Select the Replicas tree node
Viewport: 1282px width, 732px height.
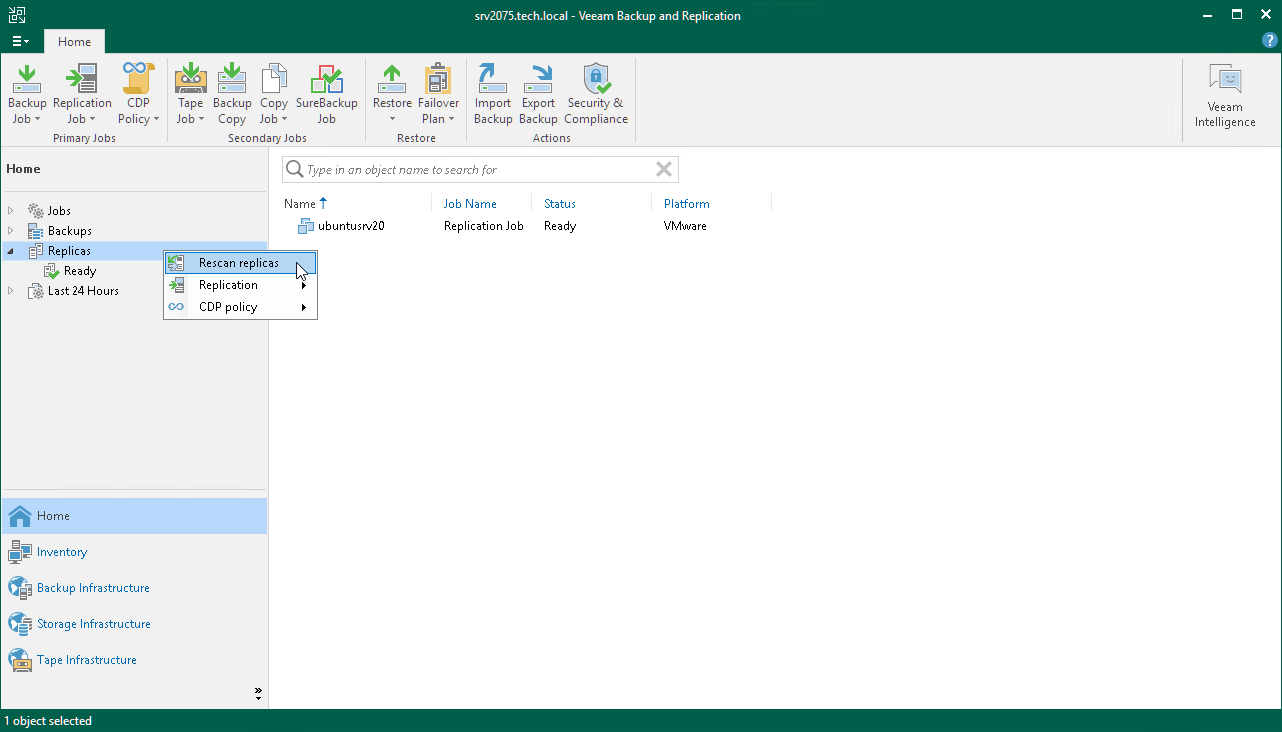(x=69, y=251)
